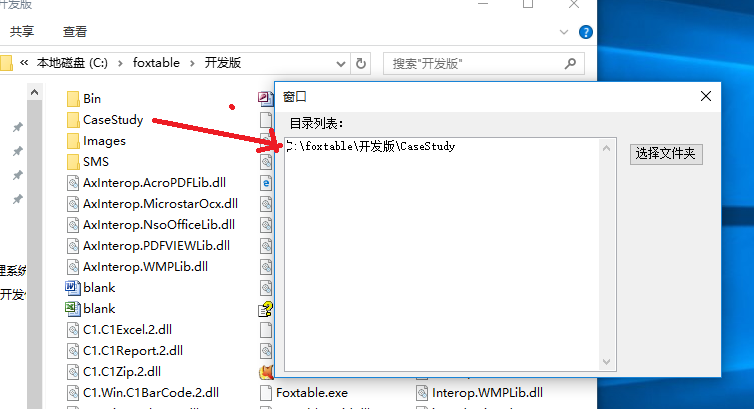Expand the ribbon with the chevron arrow
The width and height of the screenshot is (754, 409).
(x=564, y=32)
